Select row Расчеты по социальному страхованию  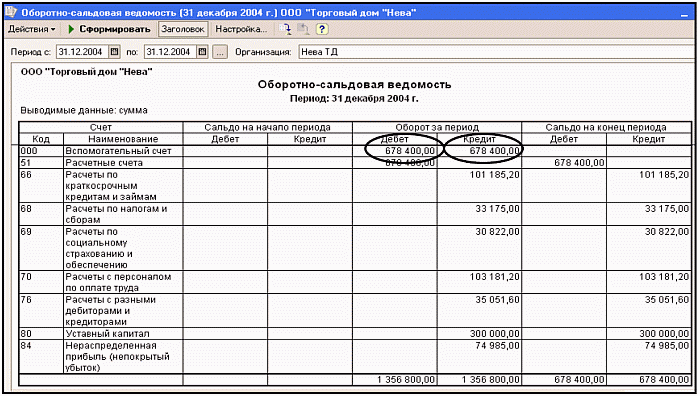[355, 248]
